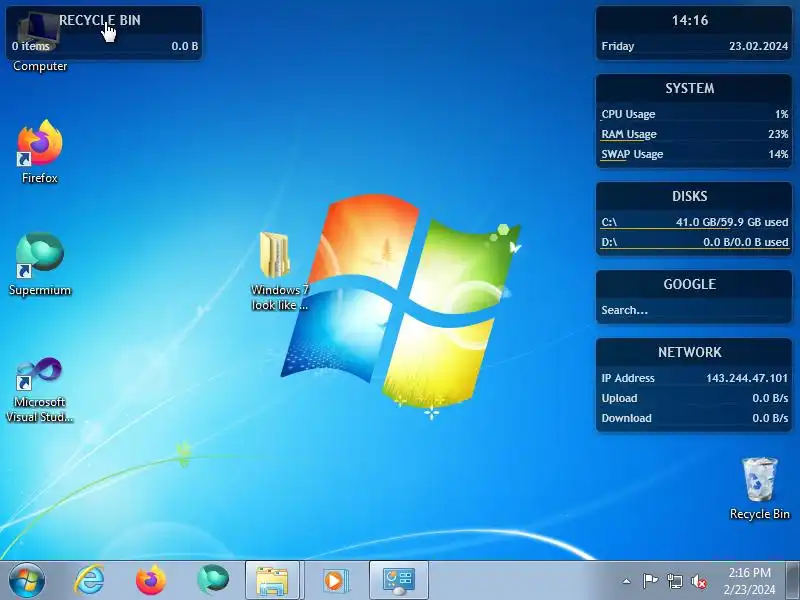Open the taskbar clock 2:16 PM
This screenshot has width=800, height=600.
point(749,581)
